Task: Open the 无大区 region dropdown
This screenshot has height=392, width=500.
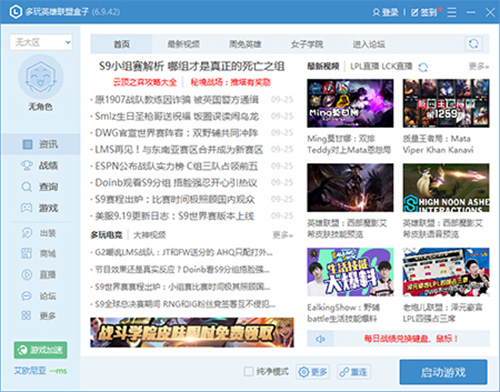Action: tap(41, 42)
